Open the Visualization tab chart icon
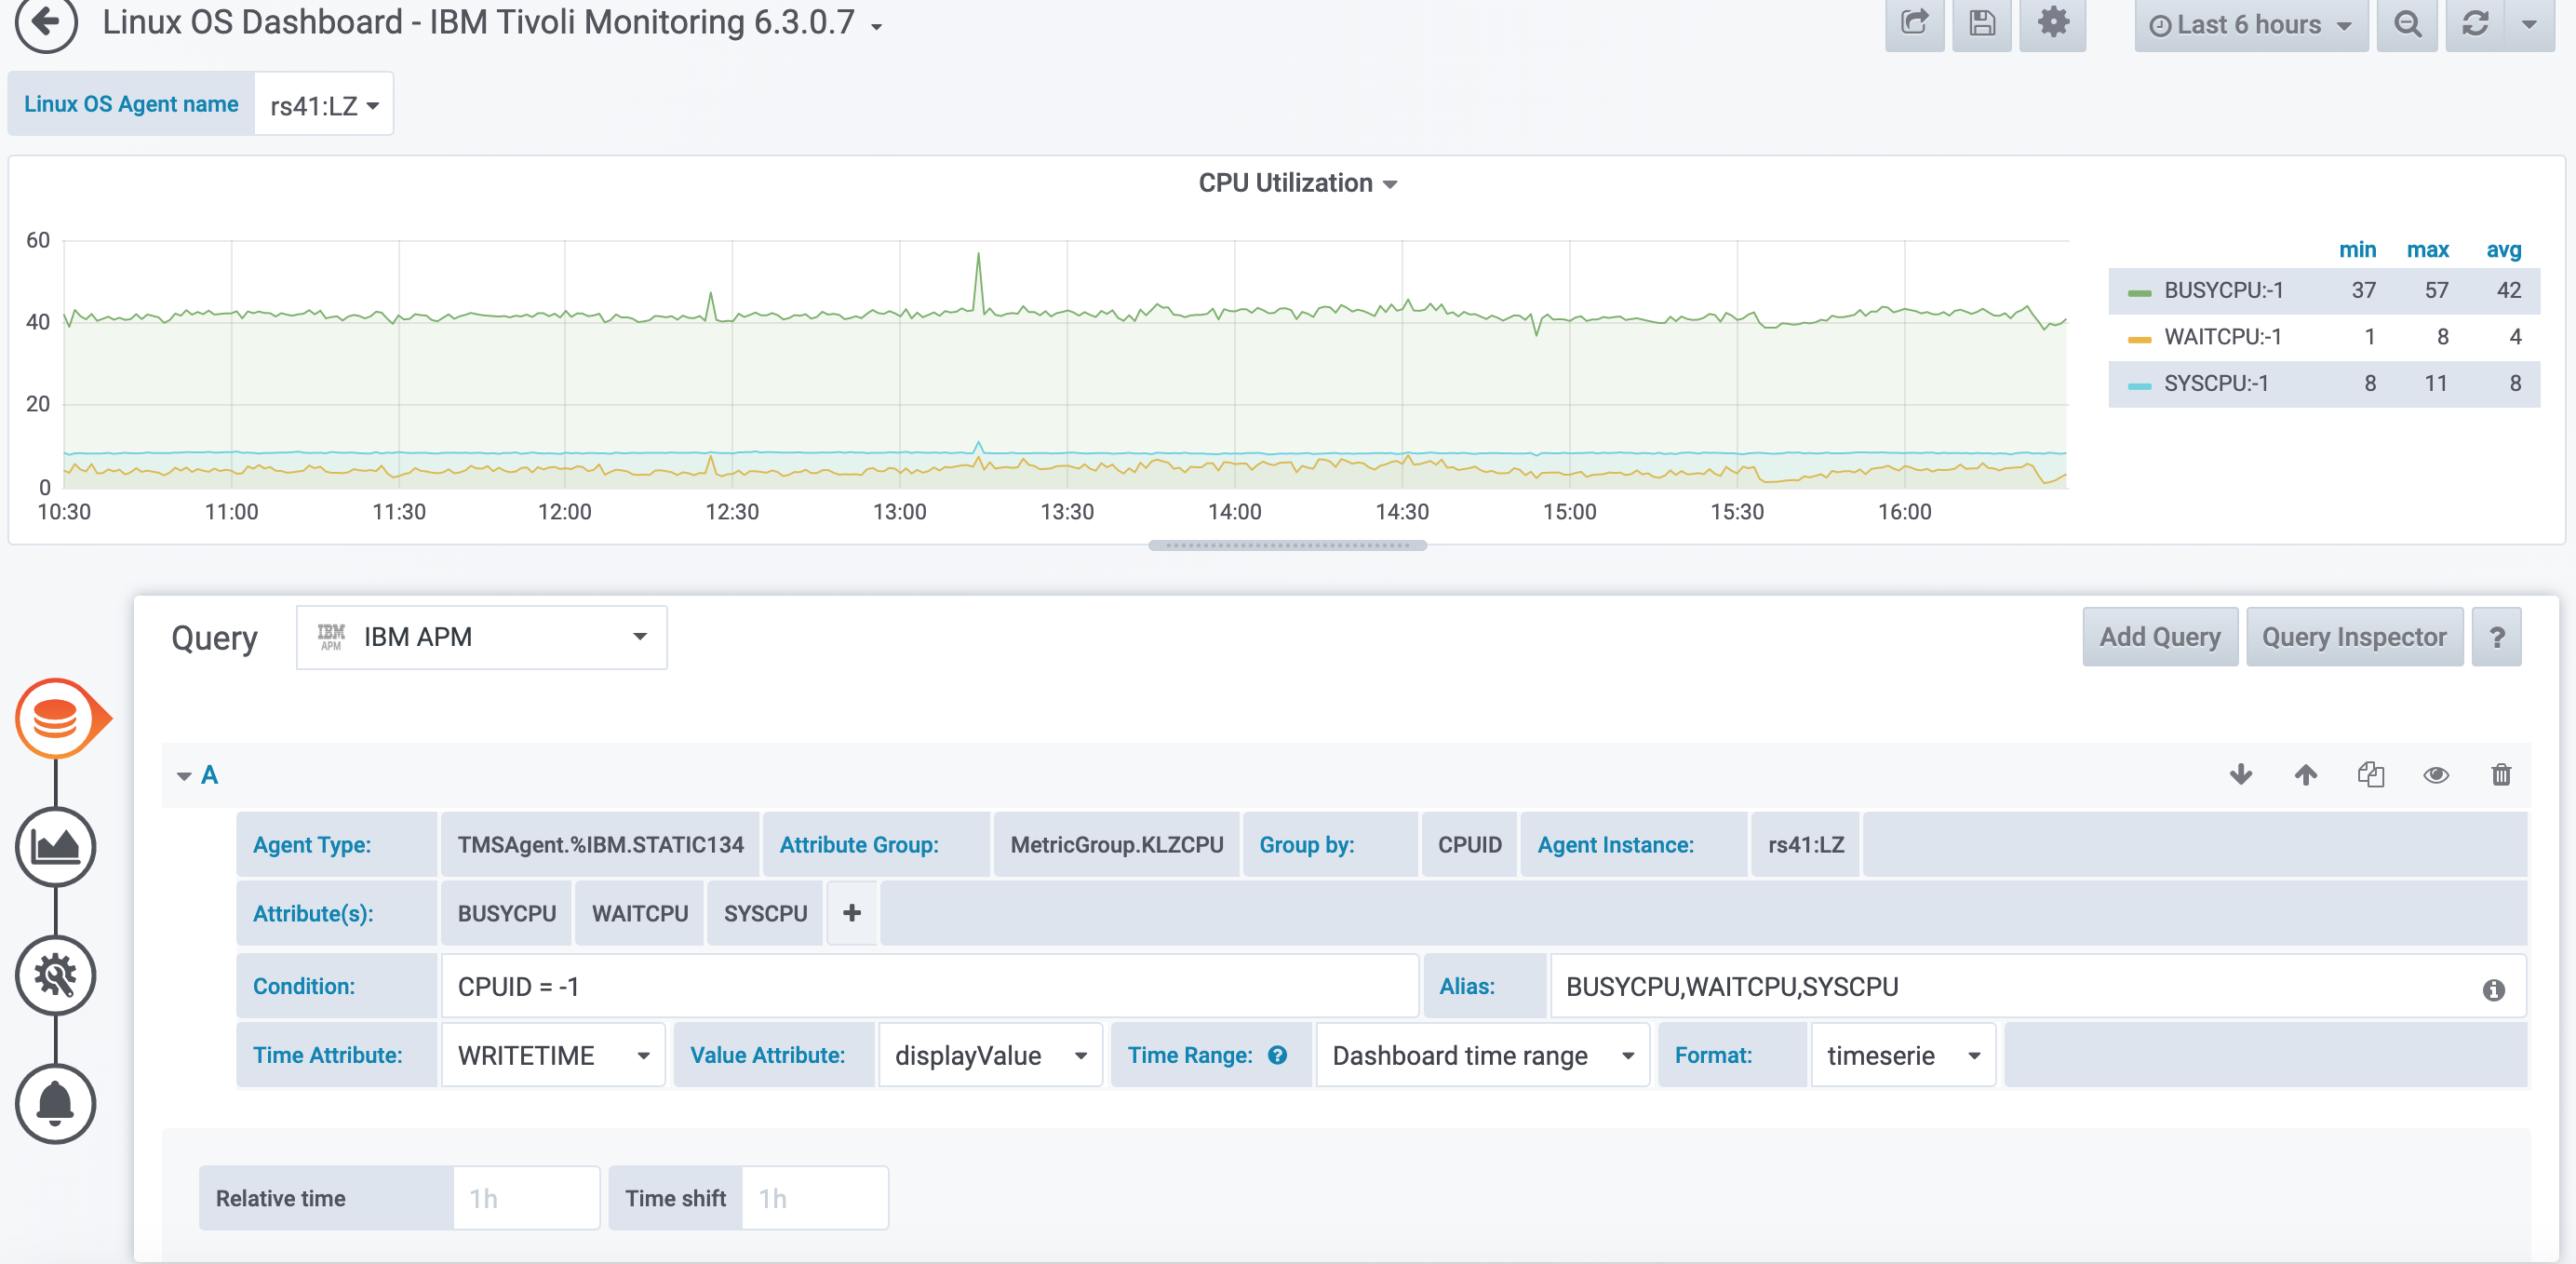 tap(56, 847)
